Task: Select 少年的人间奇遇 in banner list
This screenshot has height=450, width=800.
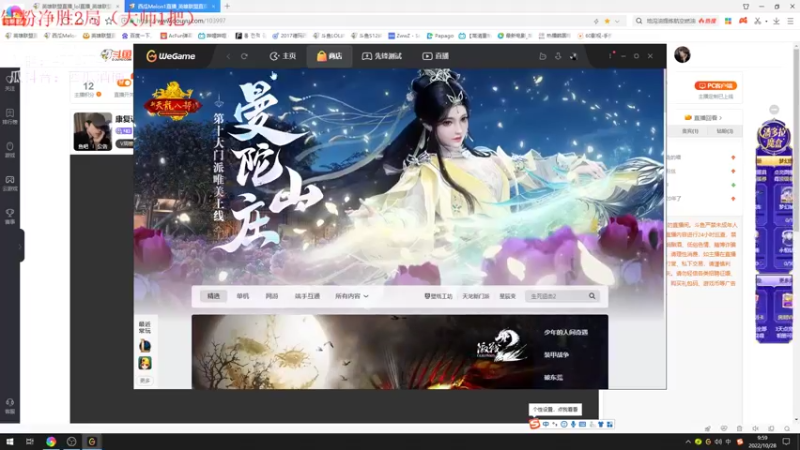Action: point(566,332)
